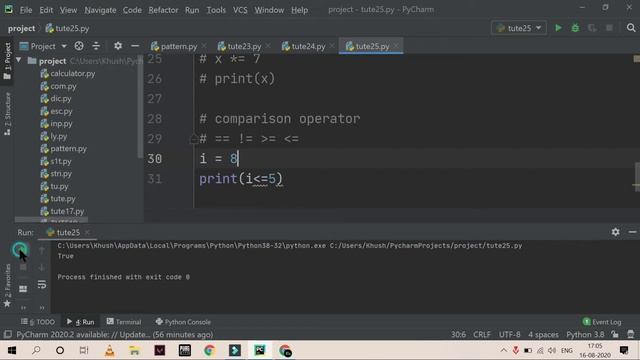
Task: Go to line via 30:6 indicator
Action: (x=458, y=334)
